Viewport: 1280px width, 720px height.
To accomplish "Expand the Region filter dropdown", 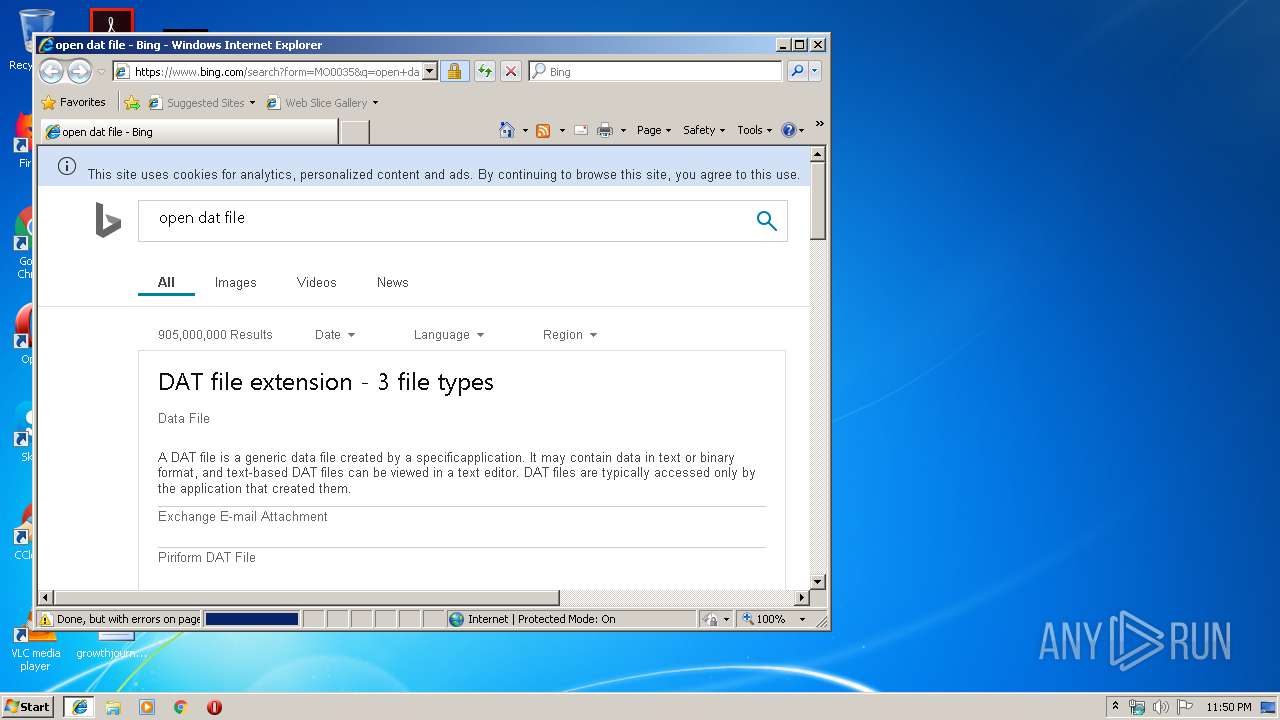I will (570, 335).
